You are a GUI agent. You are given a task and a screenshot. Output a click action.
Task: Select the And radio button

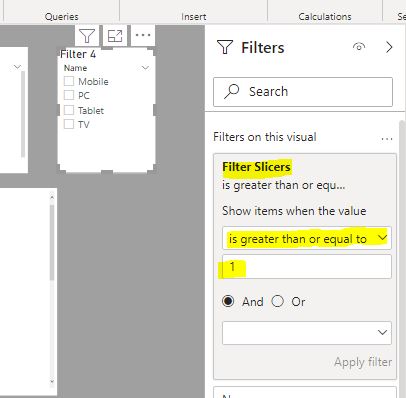pos(228,301)
